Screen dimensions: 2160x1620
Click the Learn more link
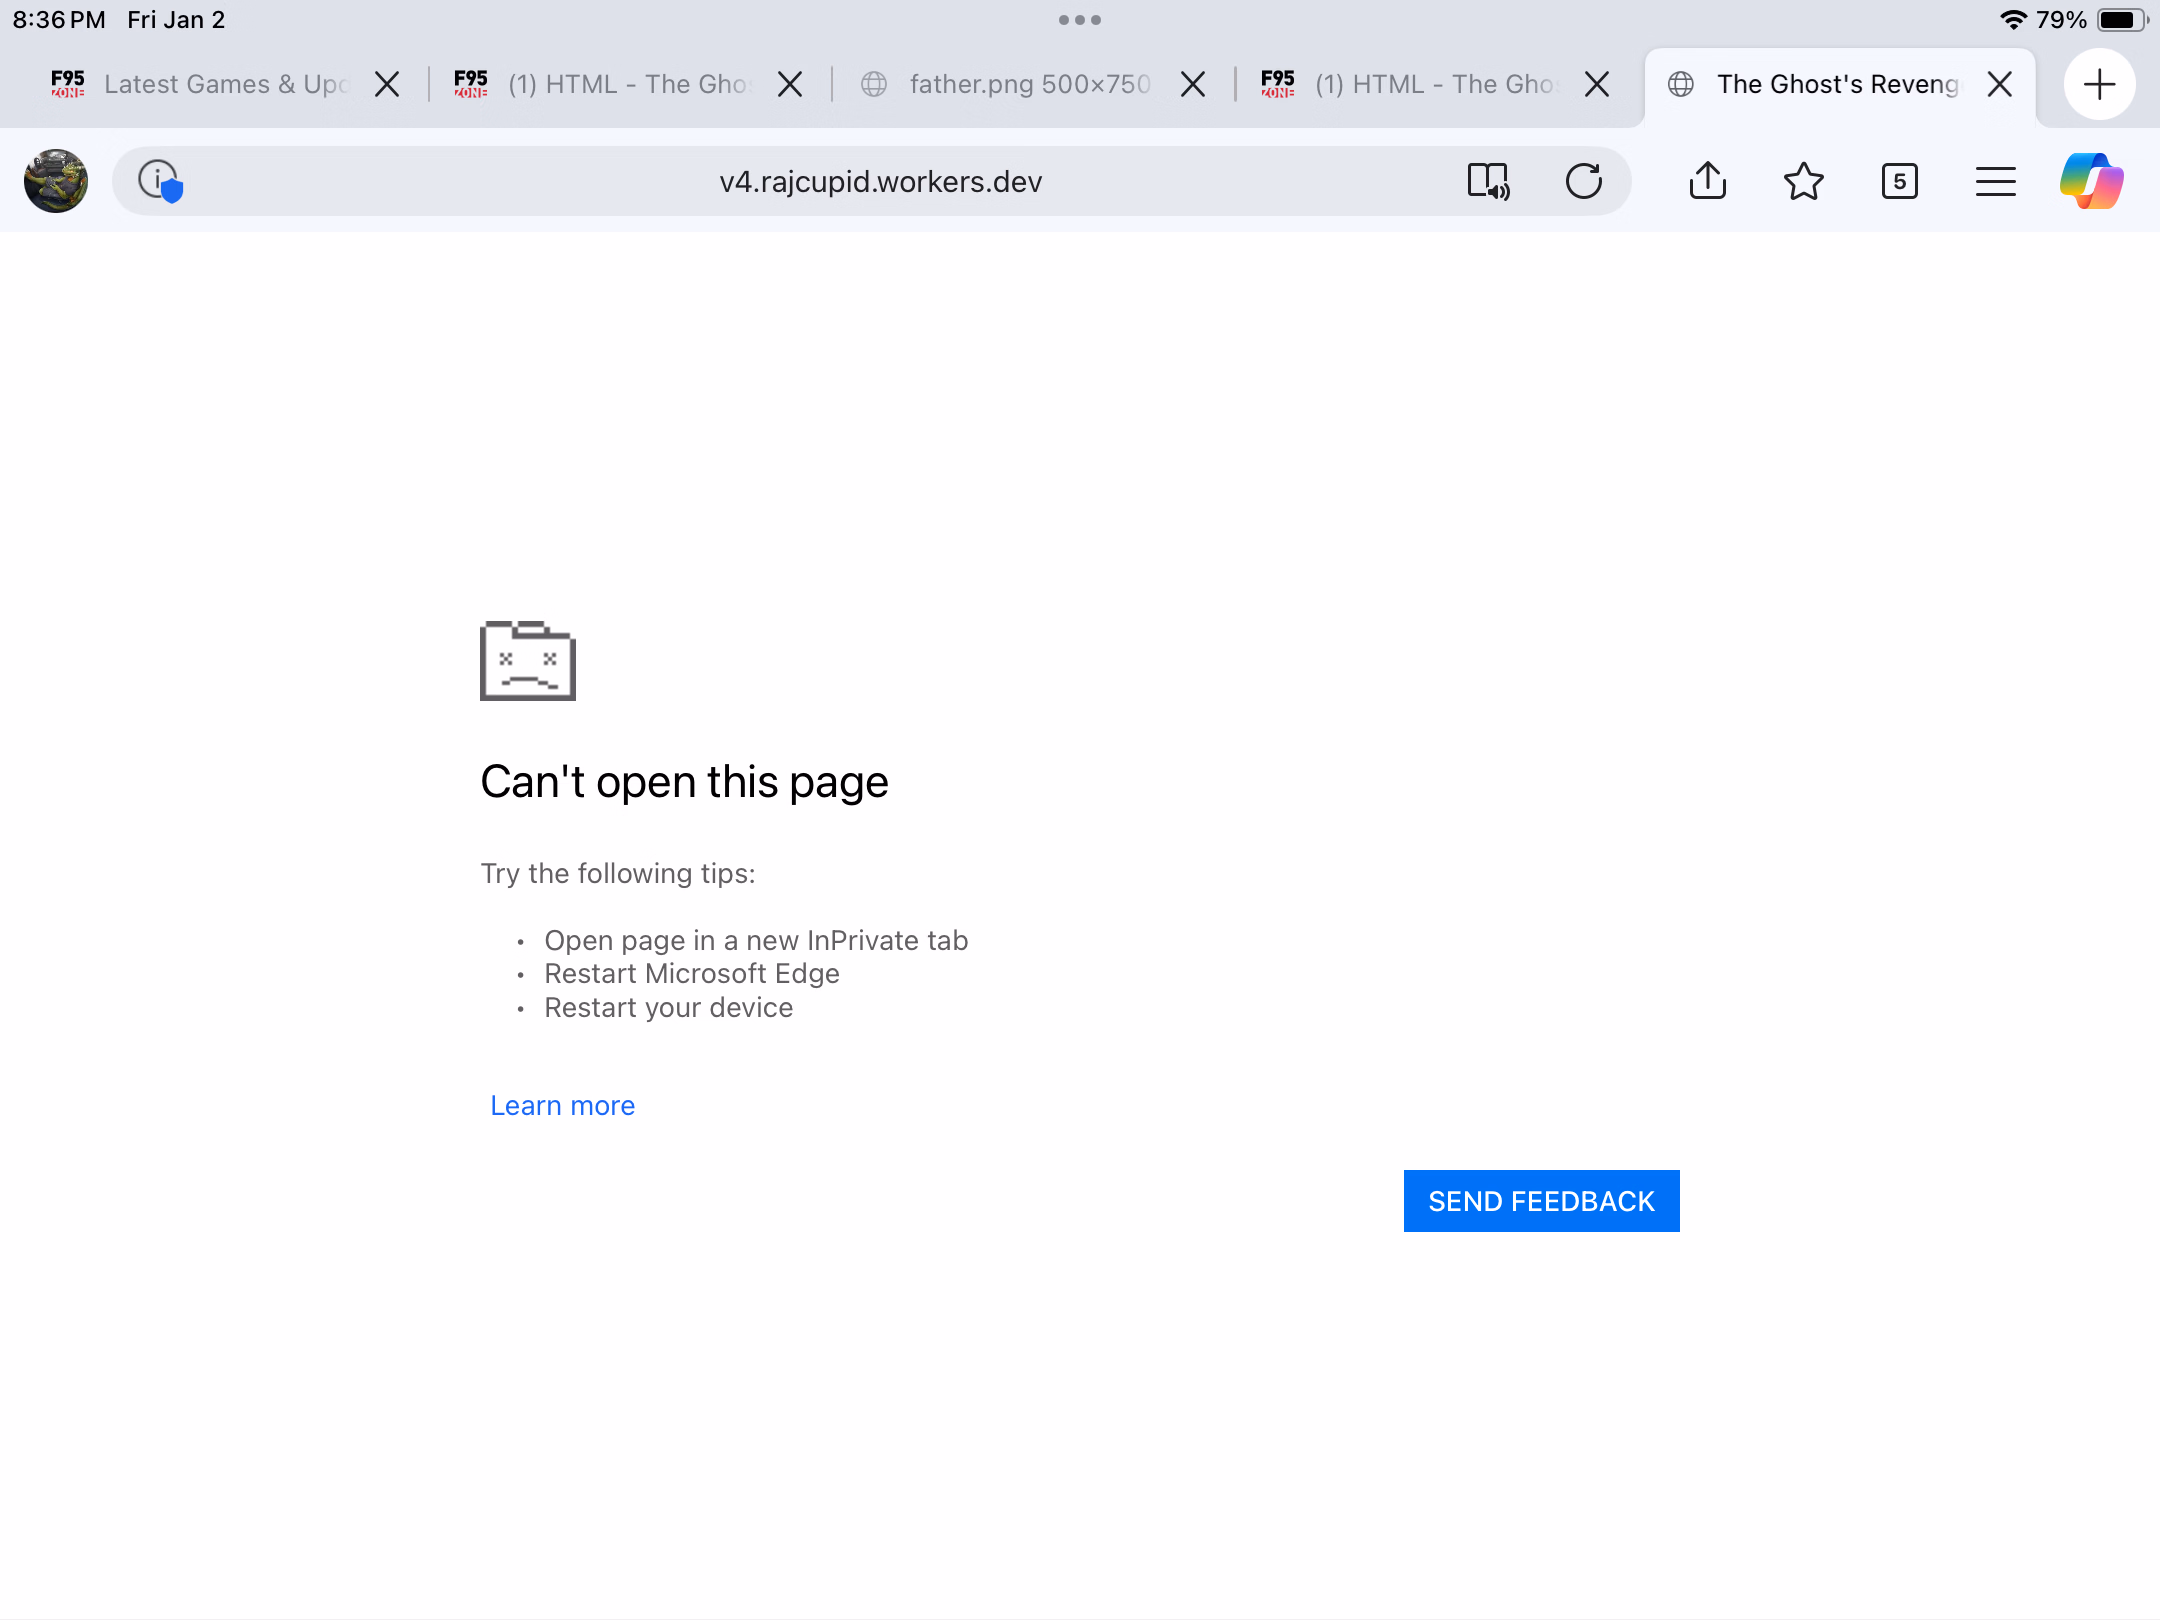point(562,1105)
